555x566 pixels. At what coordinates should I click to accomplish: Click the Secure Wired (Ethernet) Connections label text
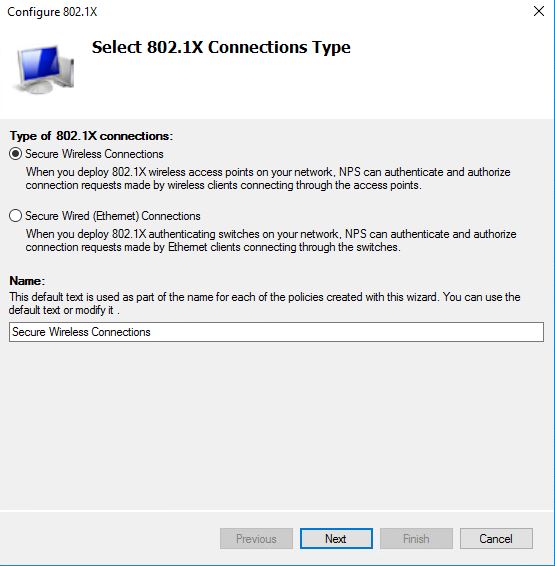coord(113,216)
